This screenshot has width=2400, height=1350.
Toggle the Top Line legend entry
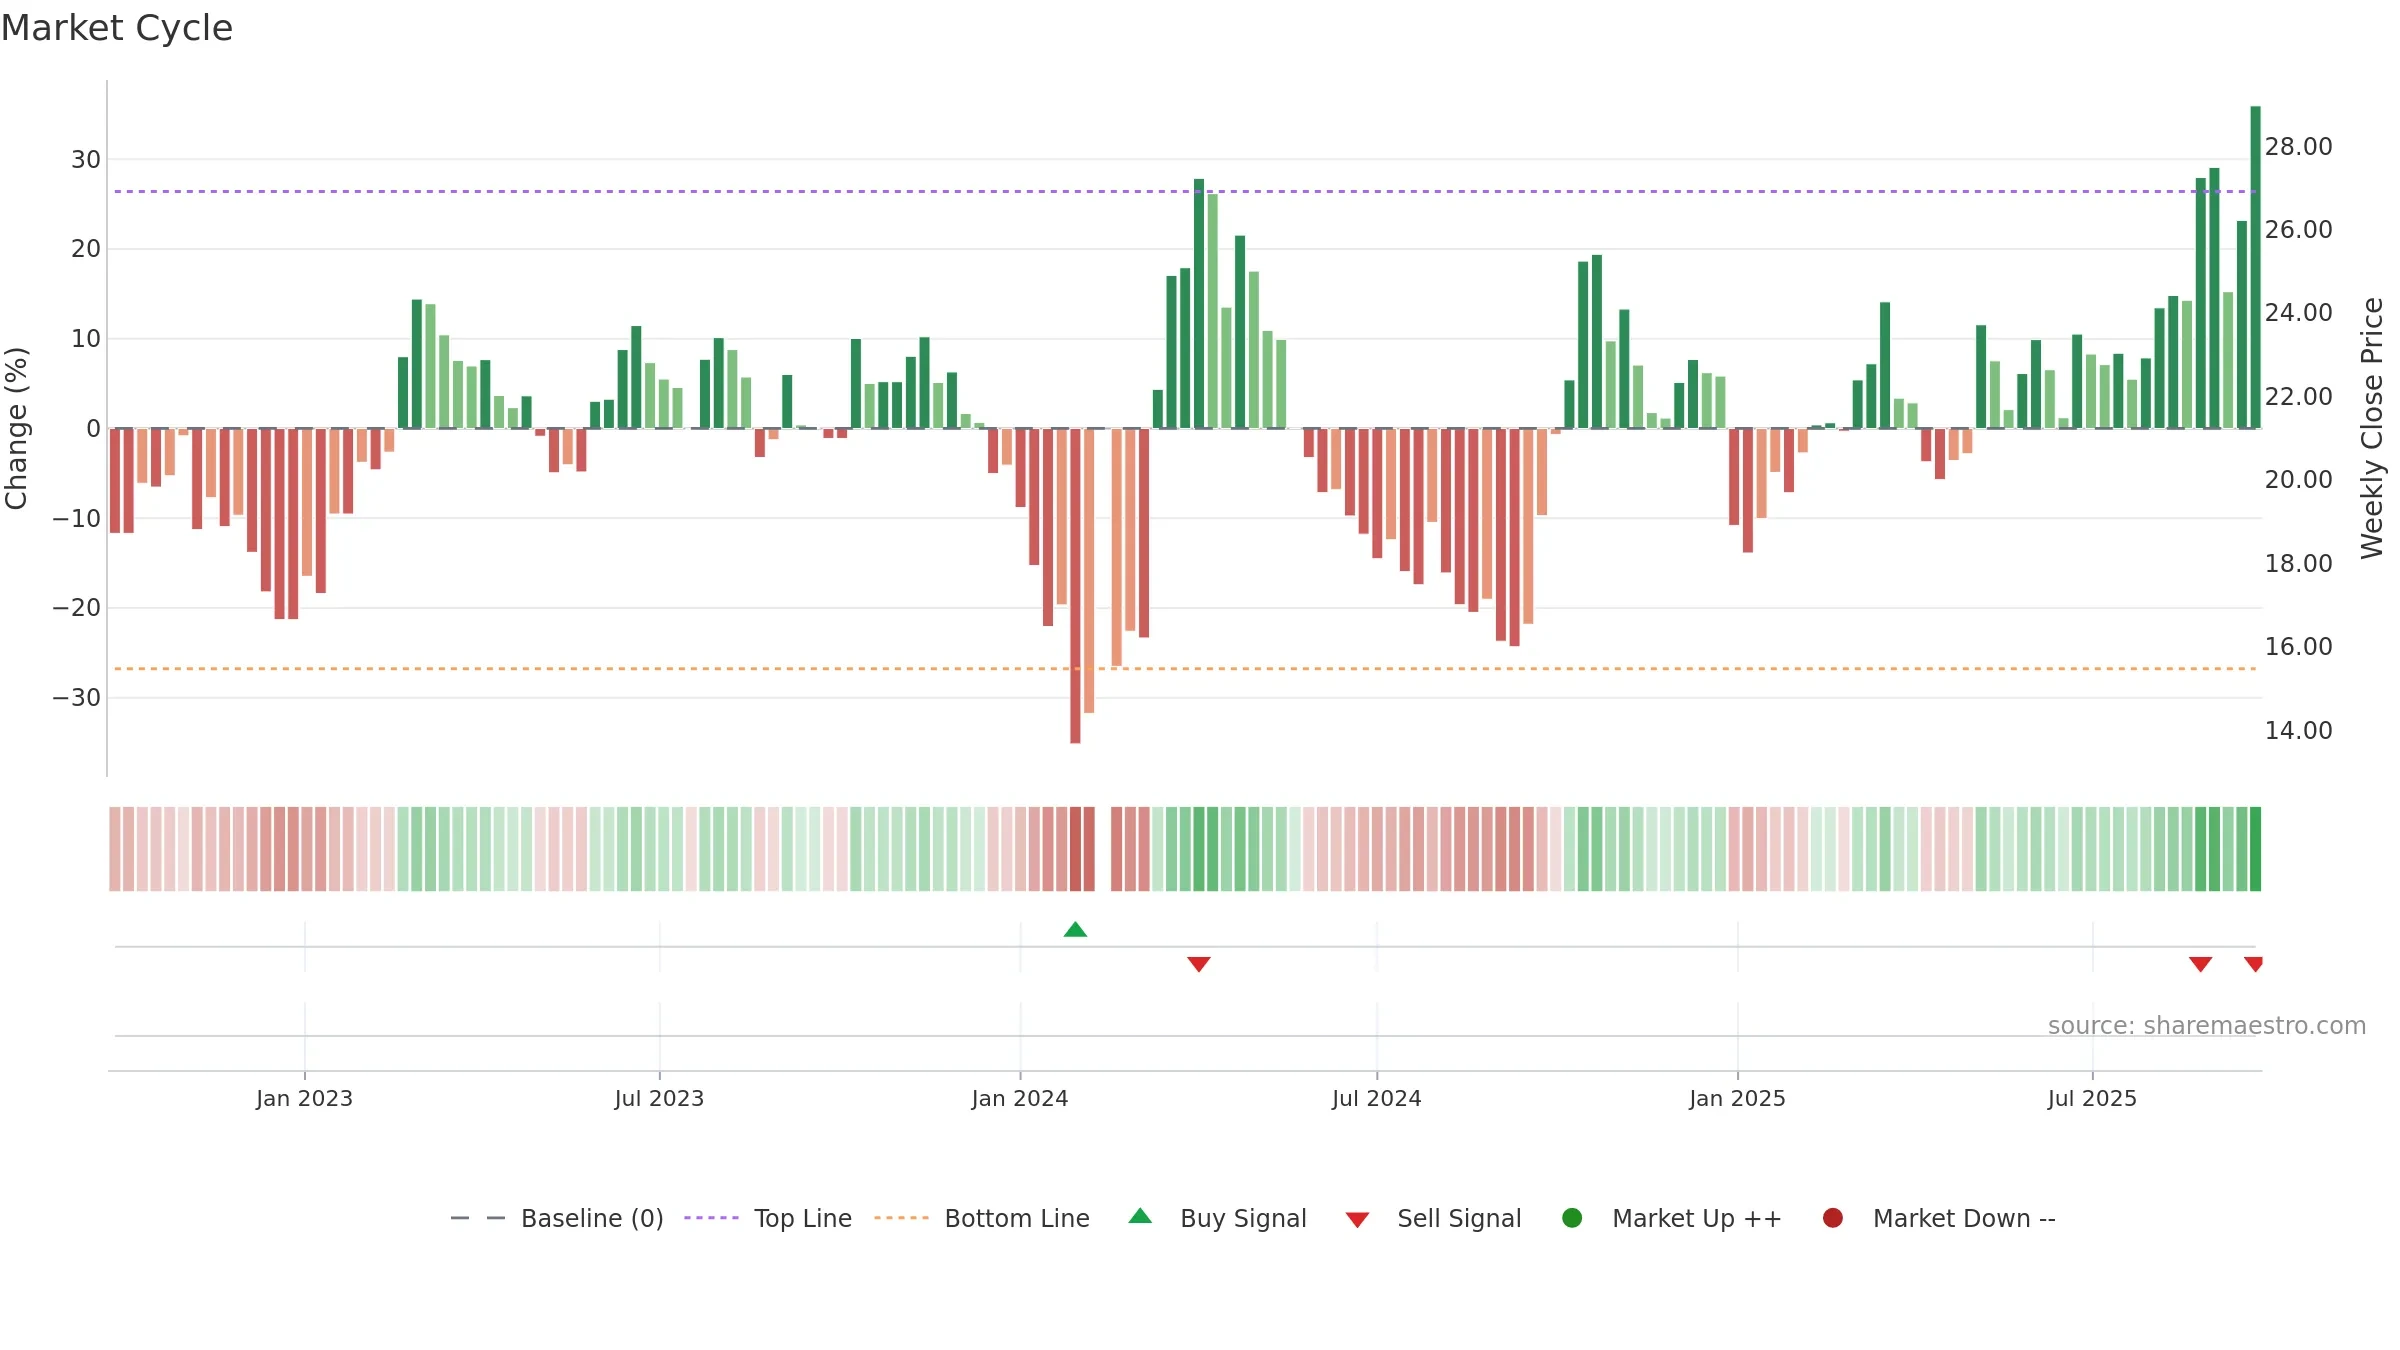pos(768,1218)
